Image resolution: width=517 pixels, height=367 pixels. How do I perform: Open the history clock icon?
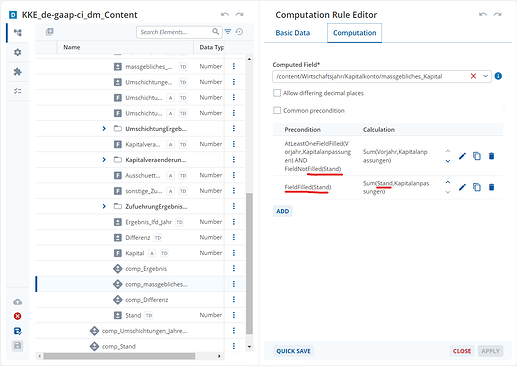(x=239, y=32)
